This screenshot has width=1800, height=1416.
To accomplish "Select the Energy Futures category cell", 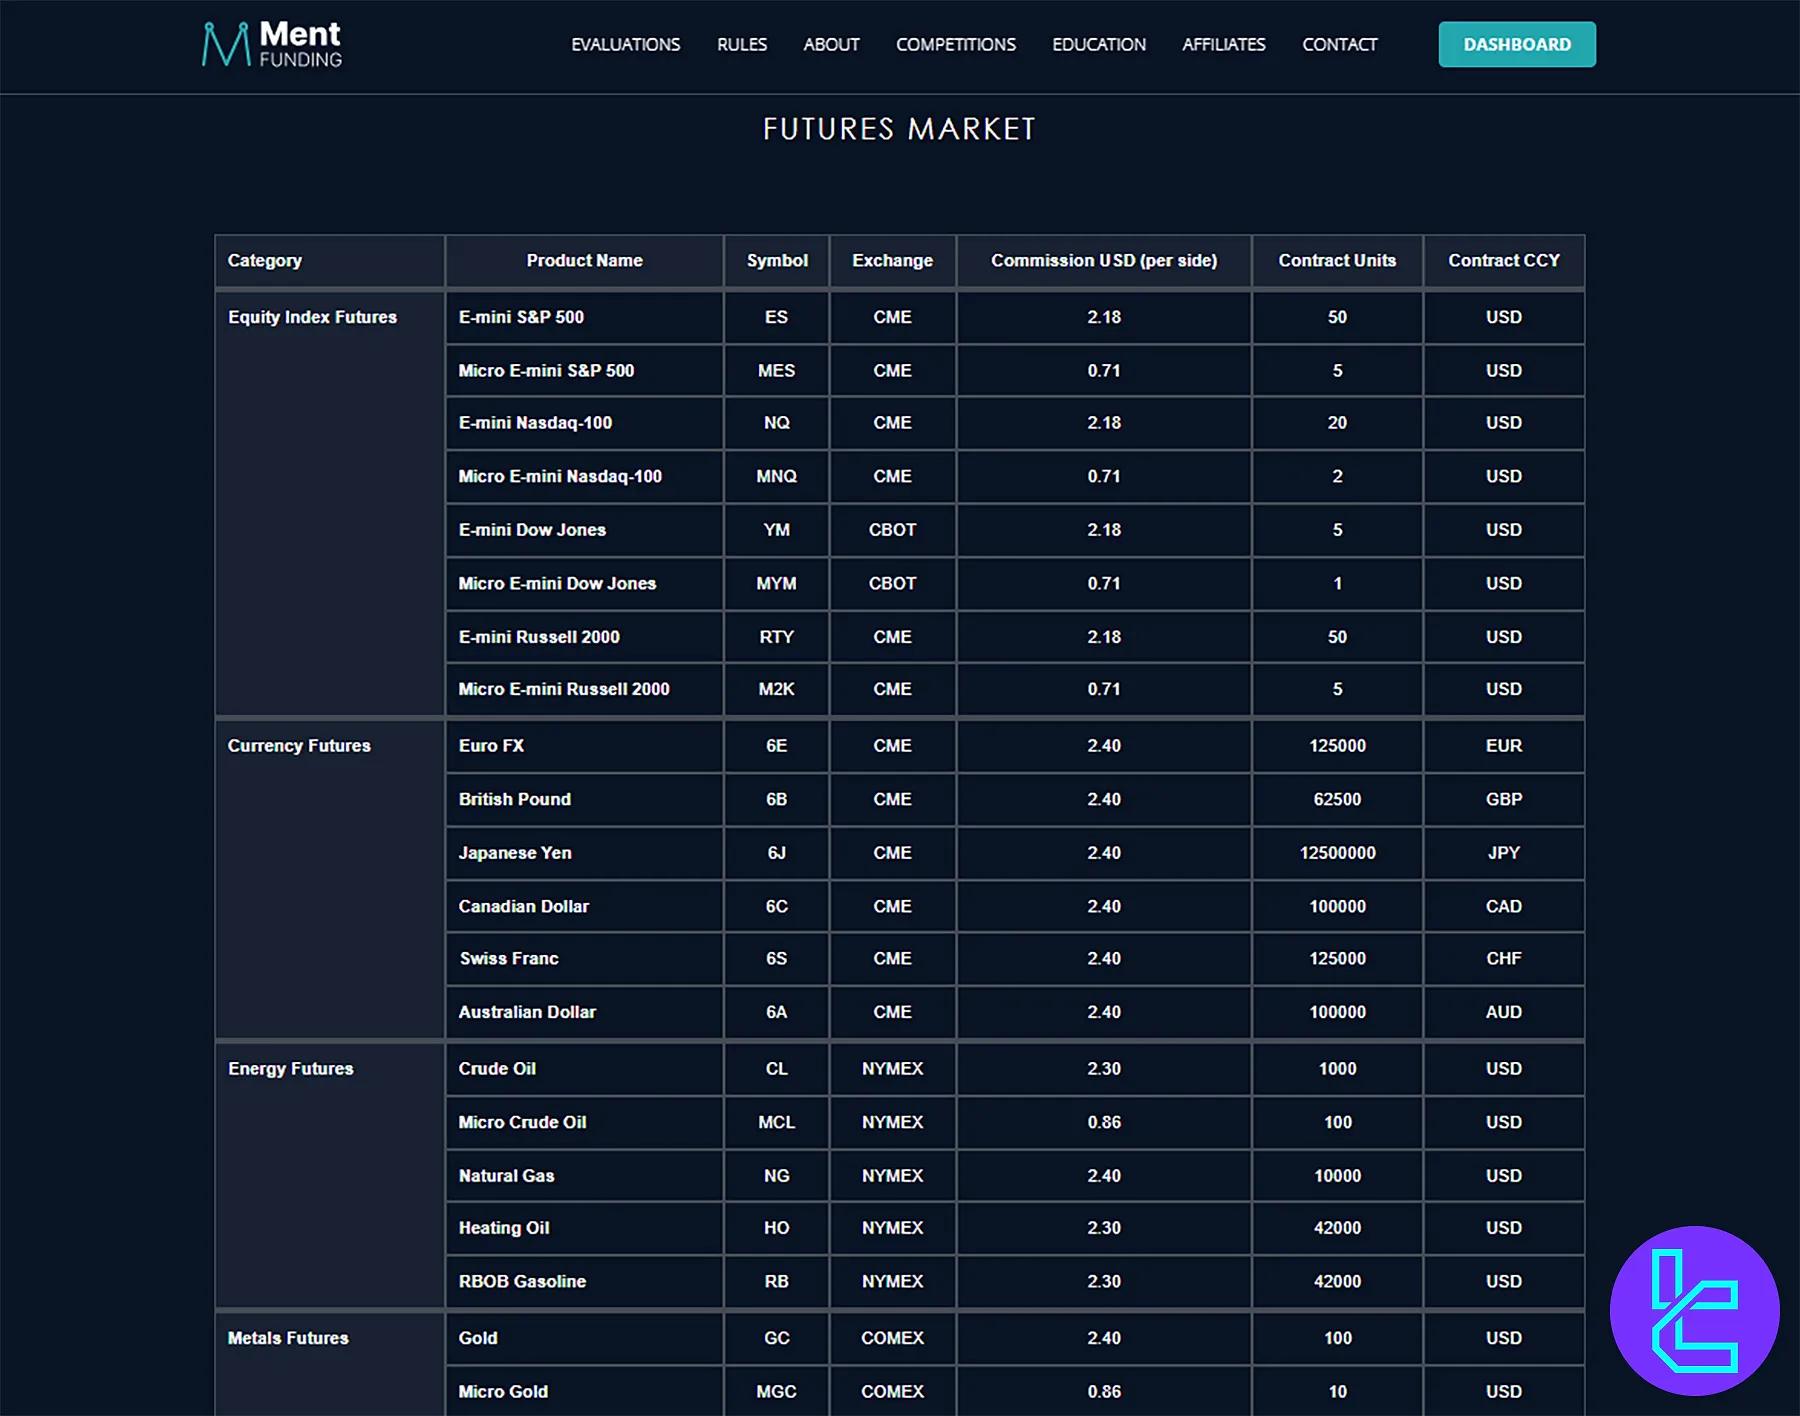I will pyautogui.click(x=330, y=1175).
